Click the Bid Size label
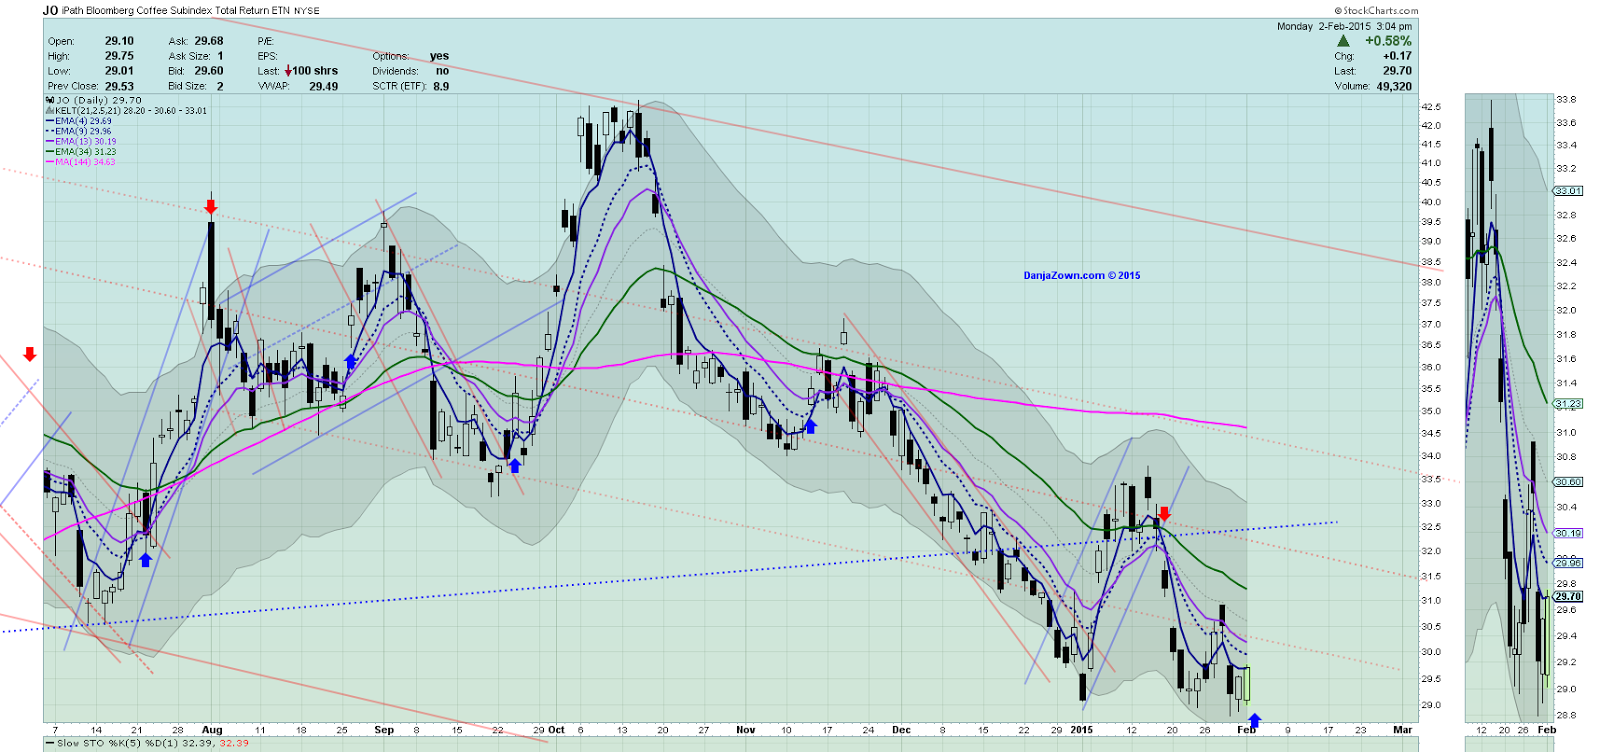The height and width of the screenshot is (752, 1600). (x=188, y=86)
